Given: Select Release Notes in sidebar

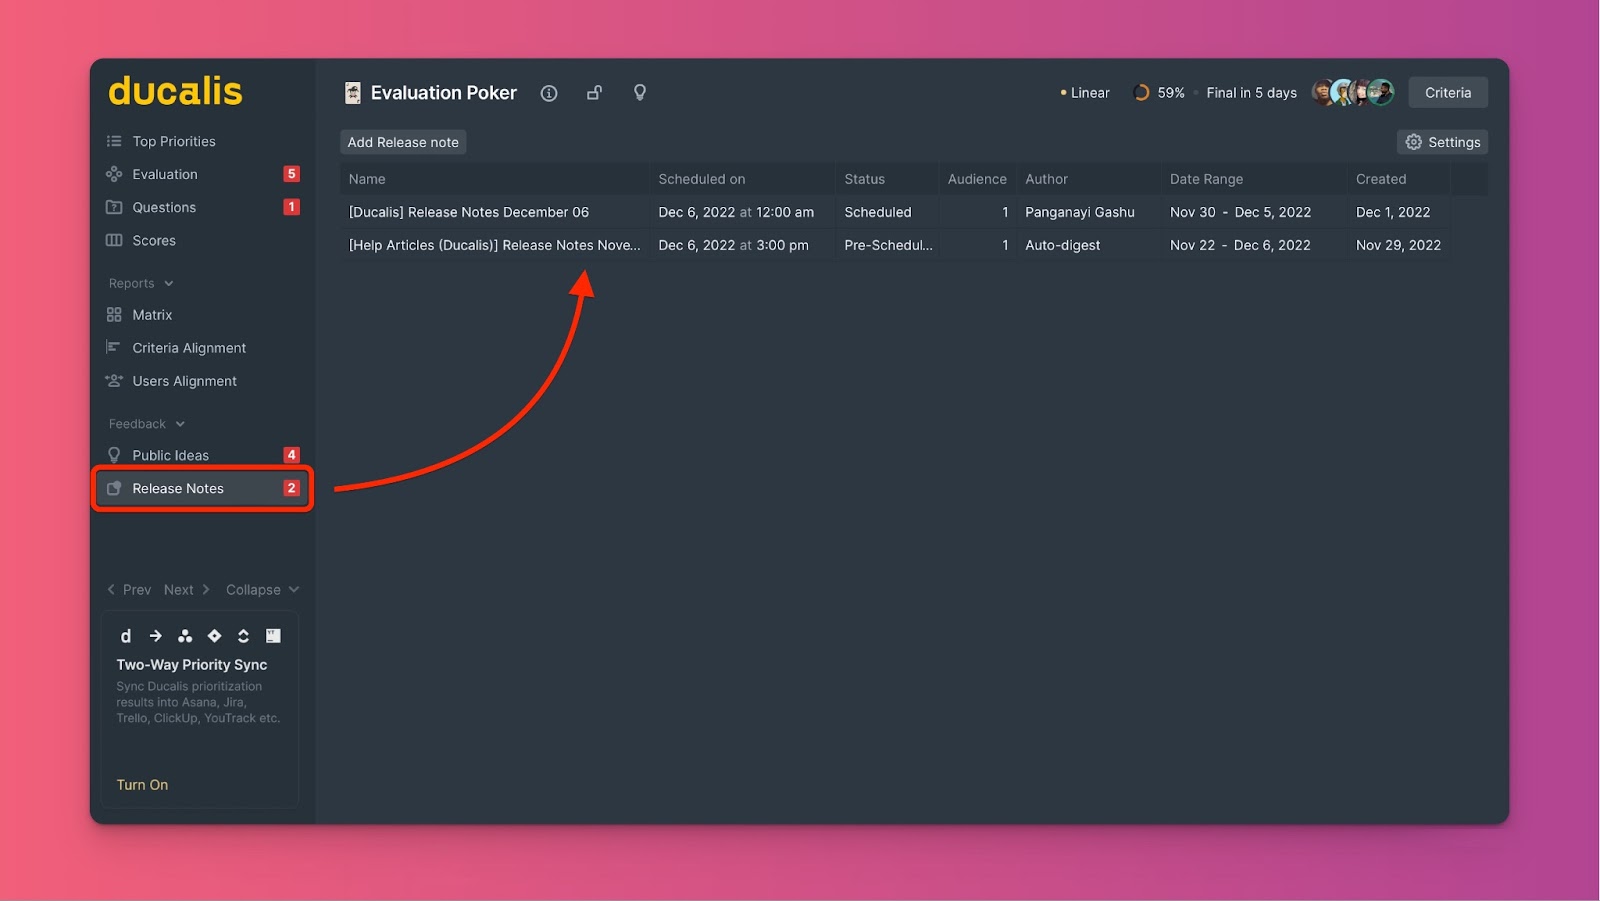Looking at the screenshot, I should pyautogui.click(x=202, y=488).
